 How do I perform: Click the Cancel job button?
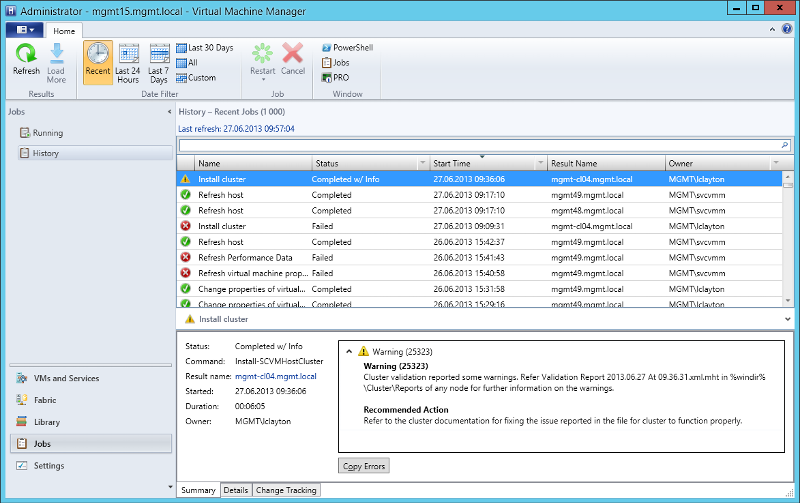coord(293,60)
